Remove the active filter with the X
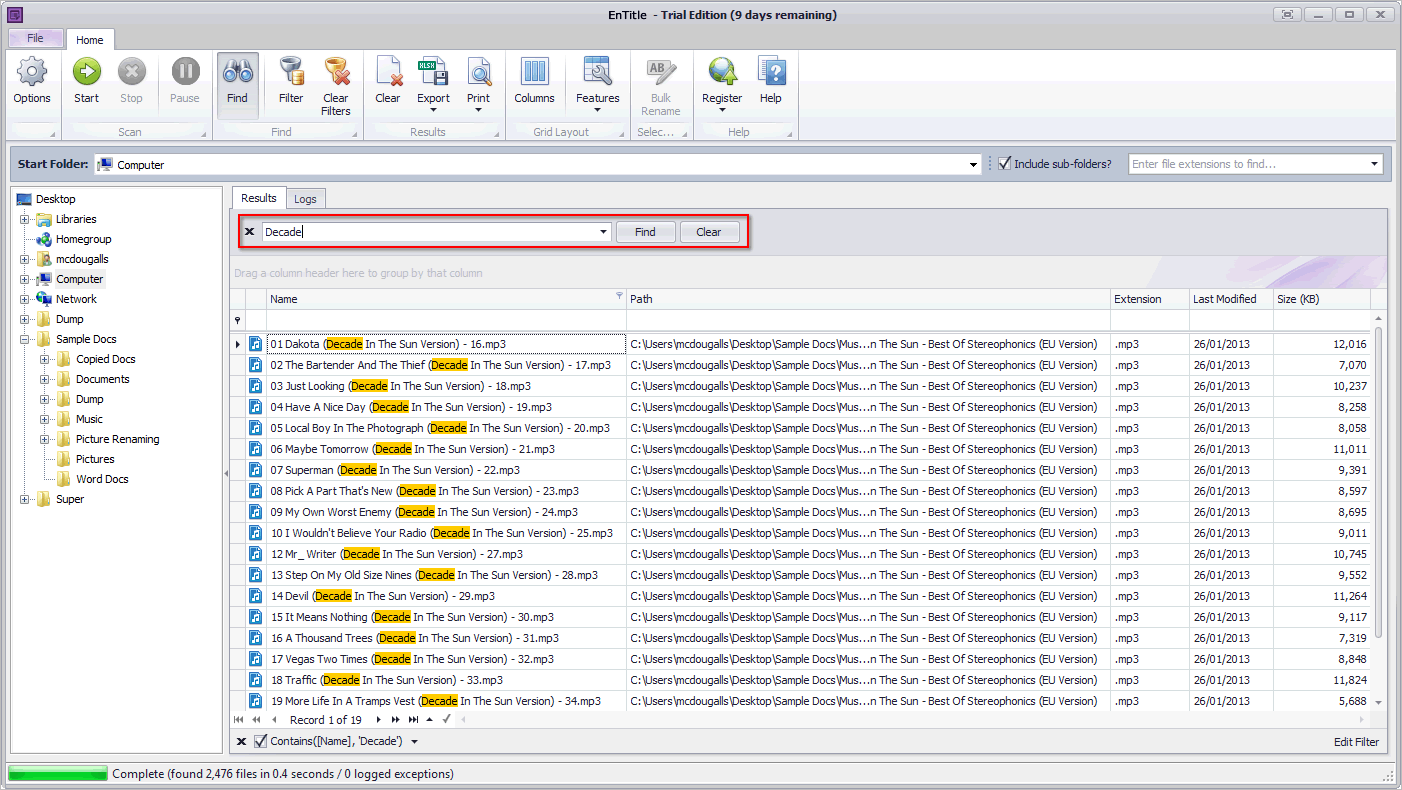The image size is (1402, 790). coord(241,741)
